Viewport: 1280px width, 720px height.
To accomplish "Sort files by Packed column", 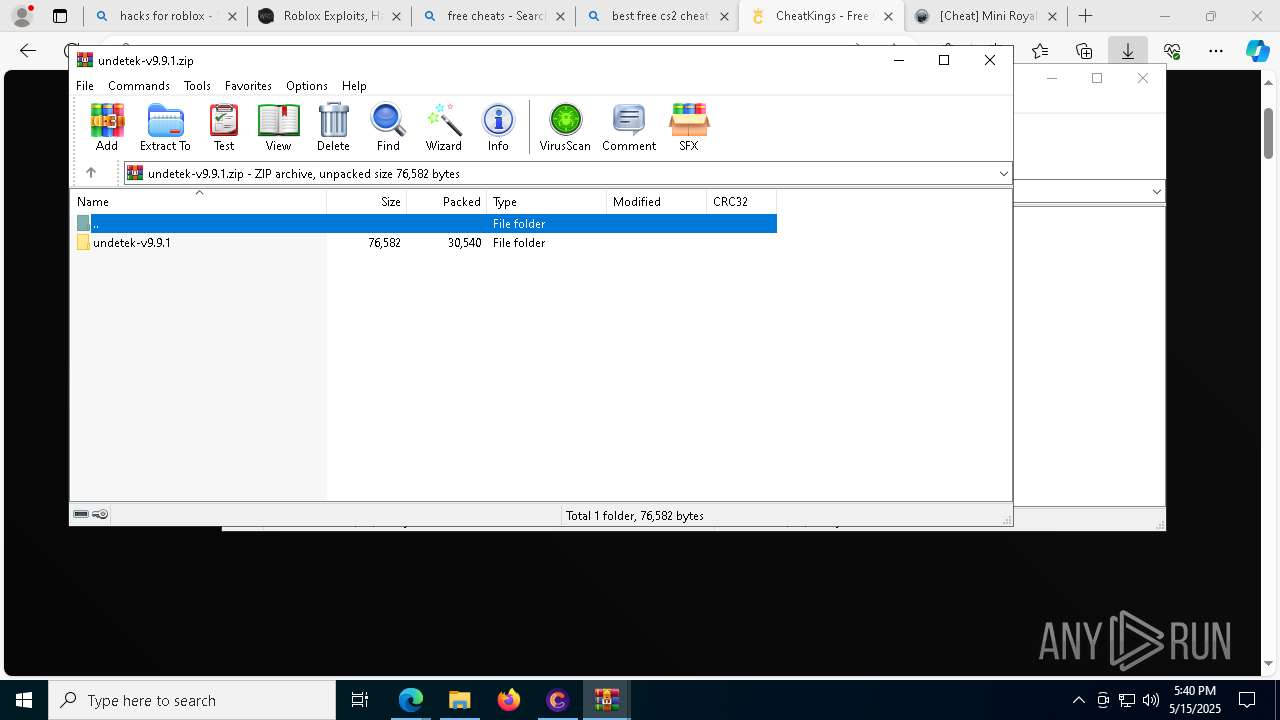I will point(447,201).
